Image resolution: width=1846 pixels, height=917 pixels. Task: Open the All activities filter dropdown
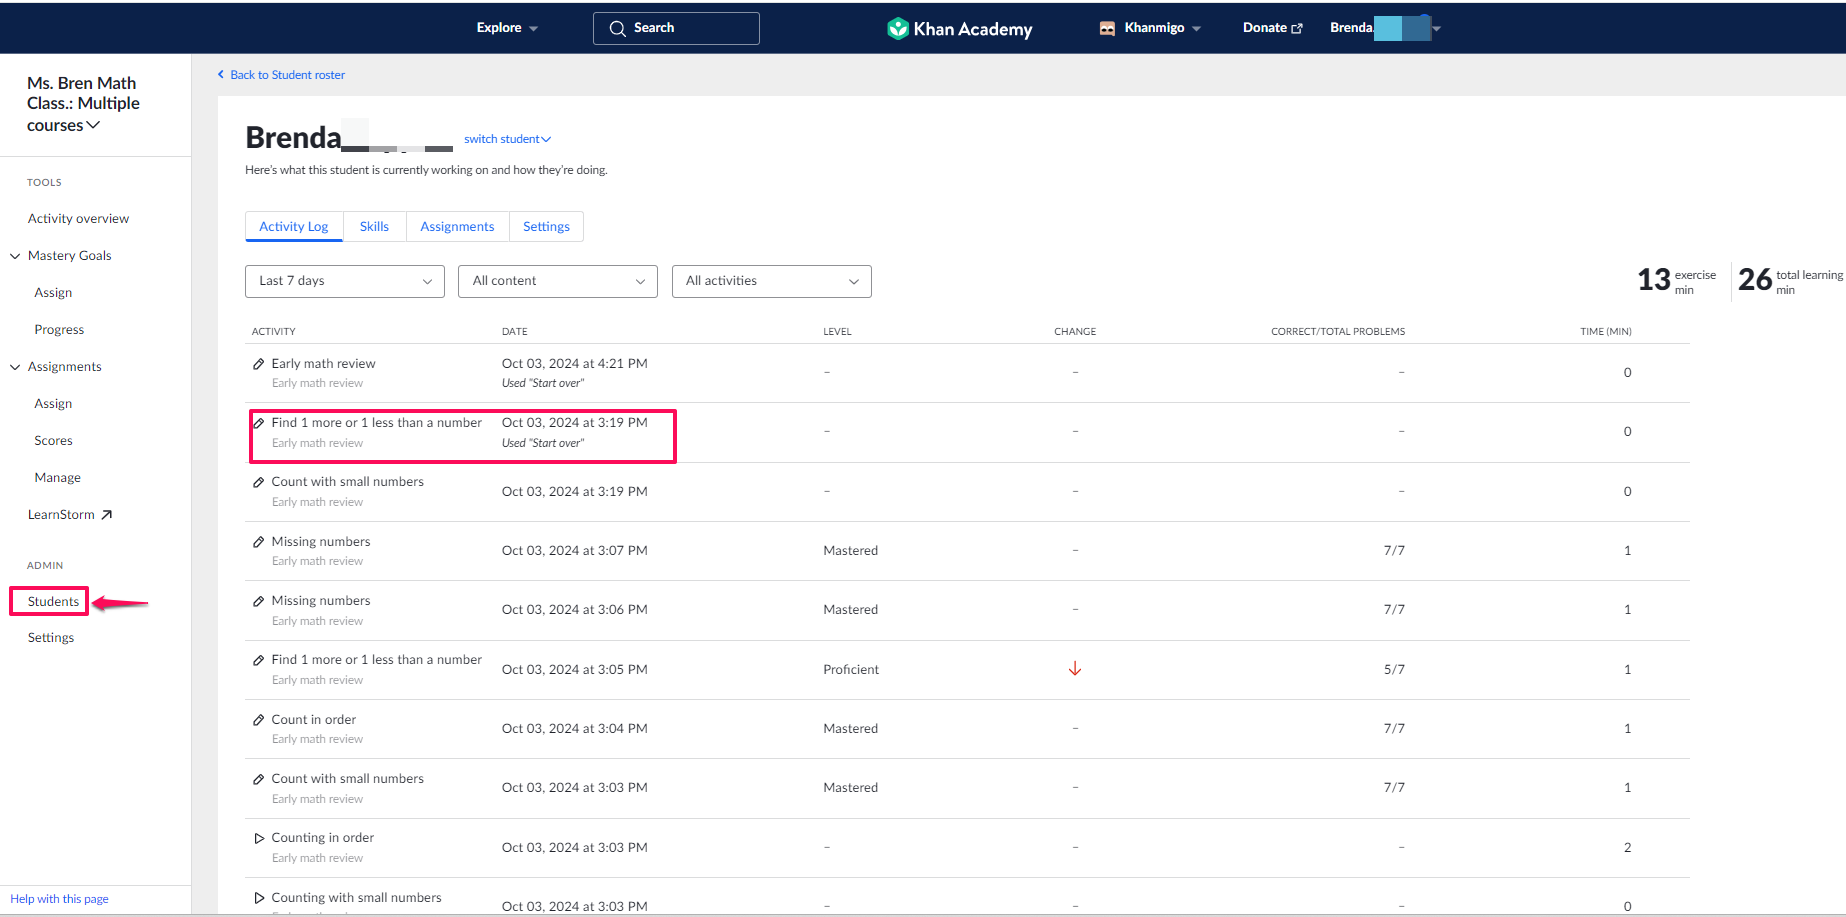click(x=772, y=281)
